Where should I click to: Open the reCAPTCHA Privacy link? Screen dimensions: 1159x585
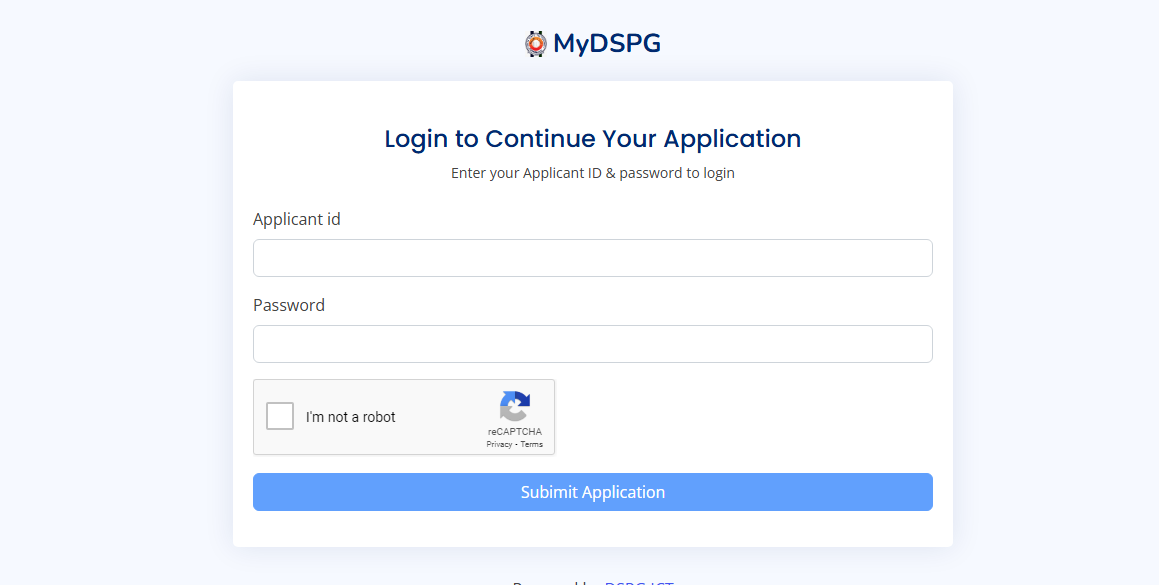point(499,444)
